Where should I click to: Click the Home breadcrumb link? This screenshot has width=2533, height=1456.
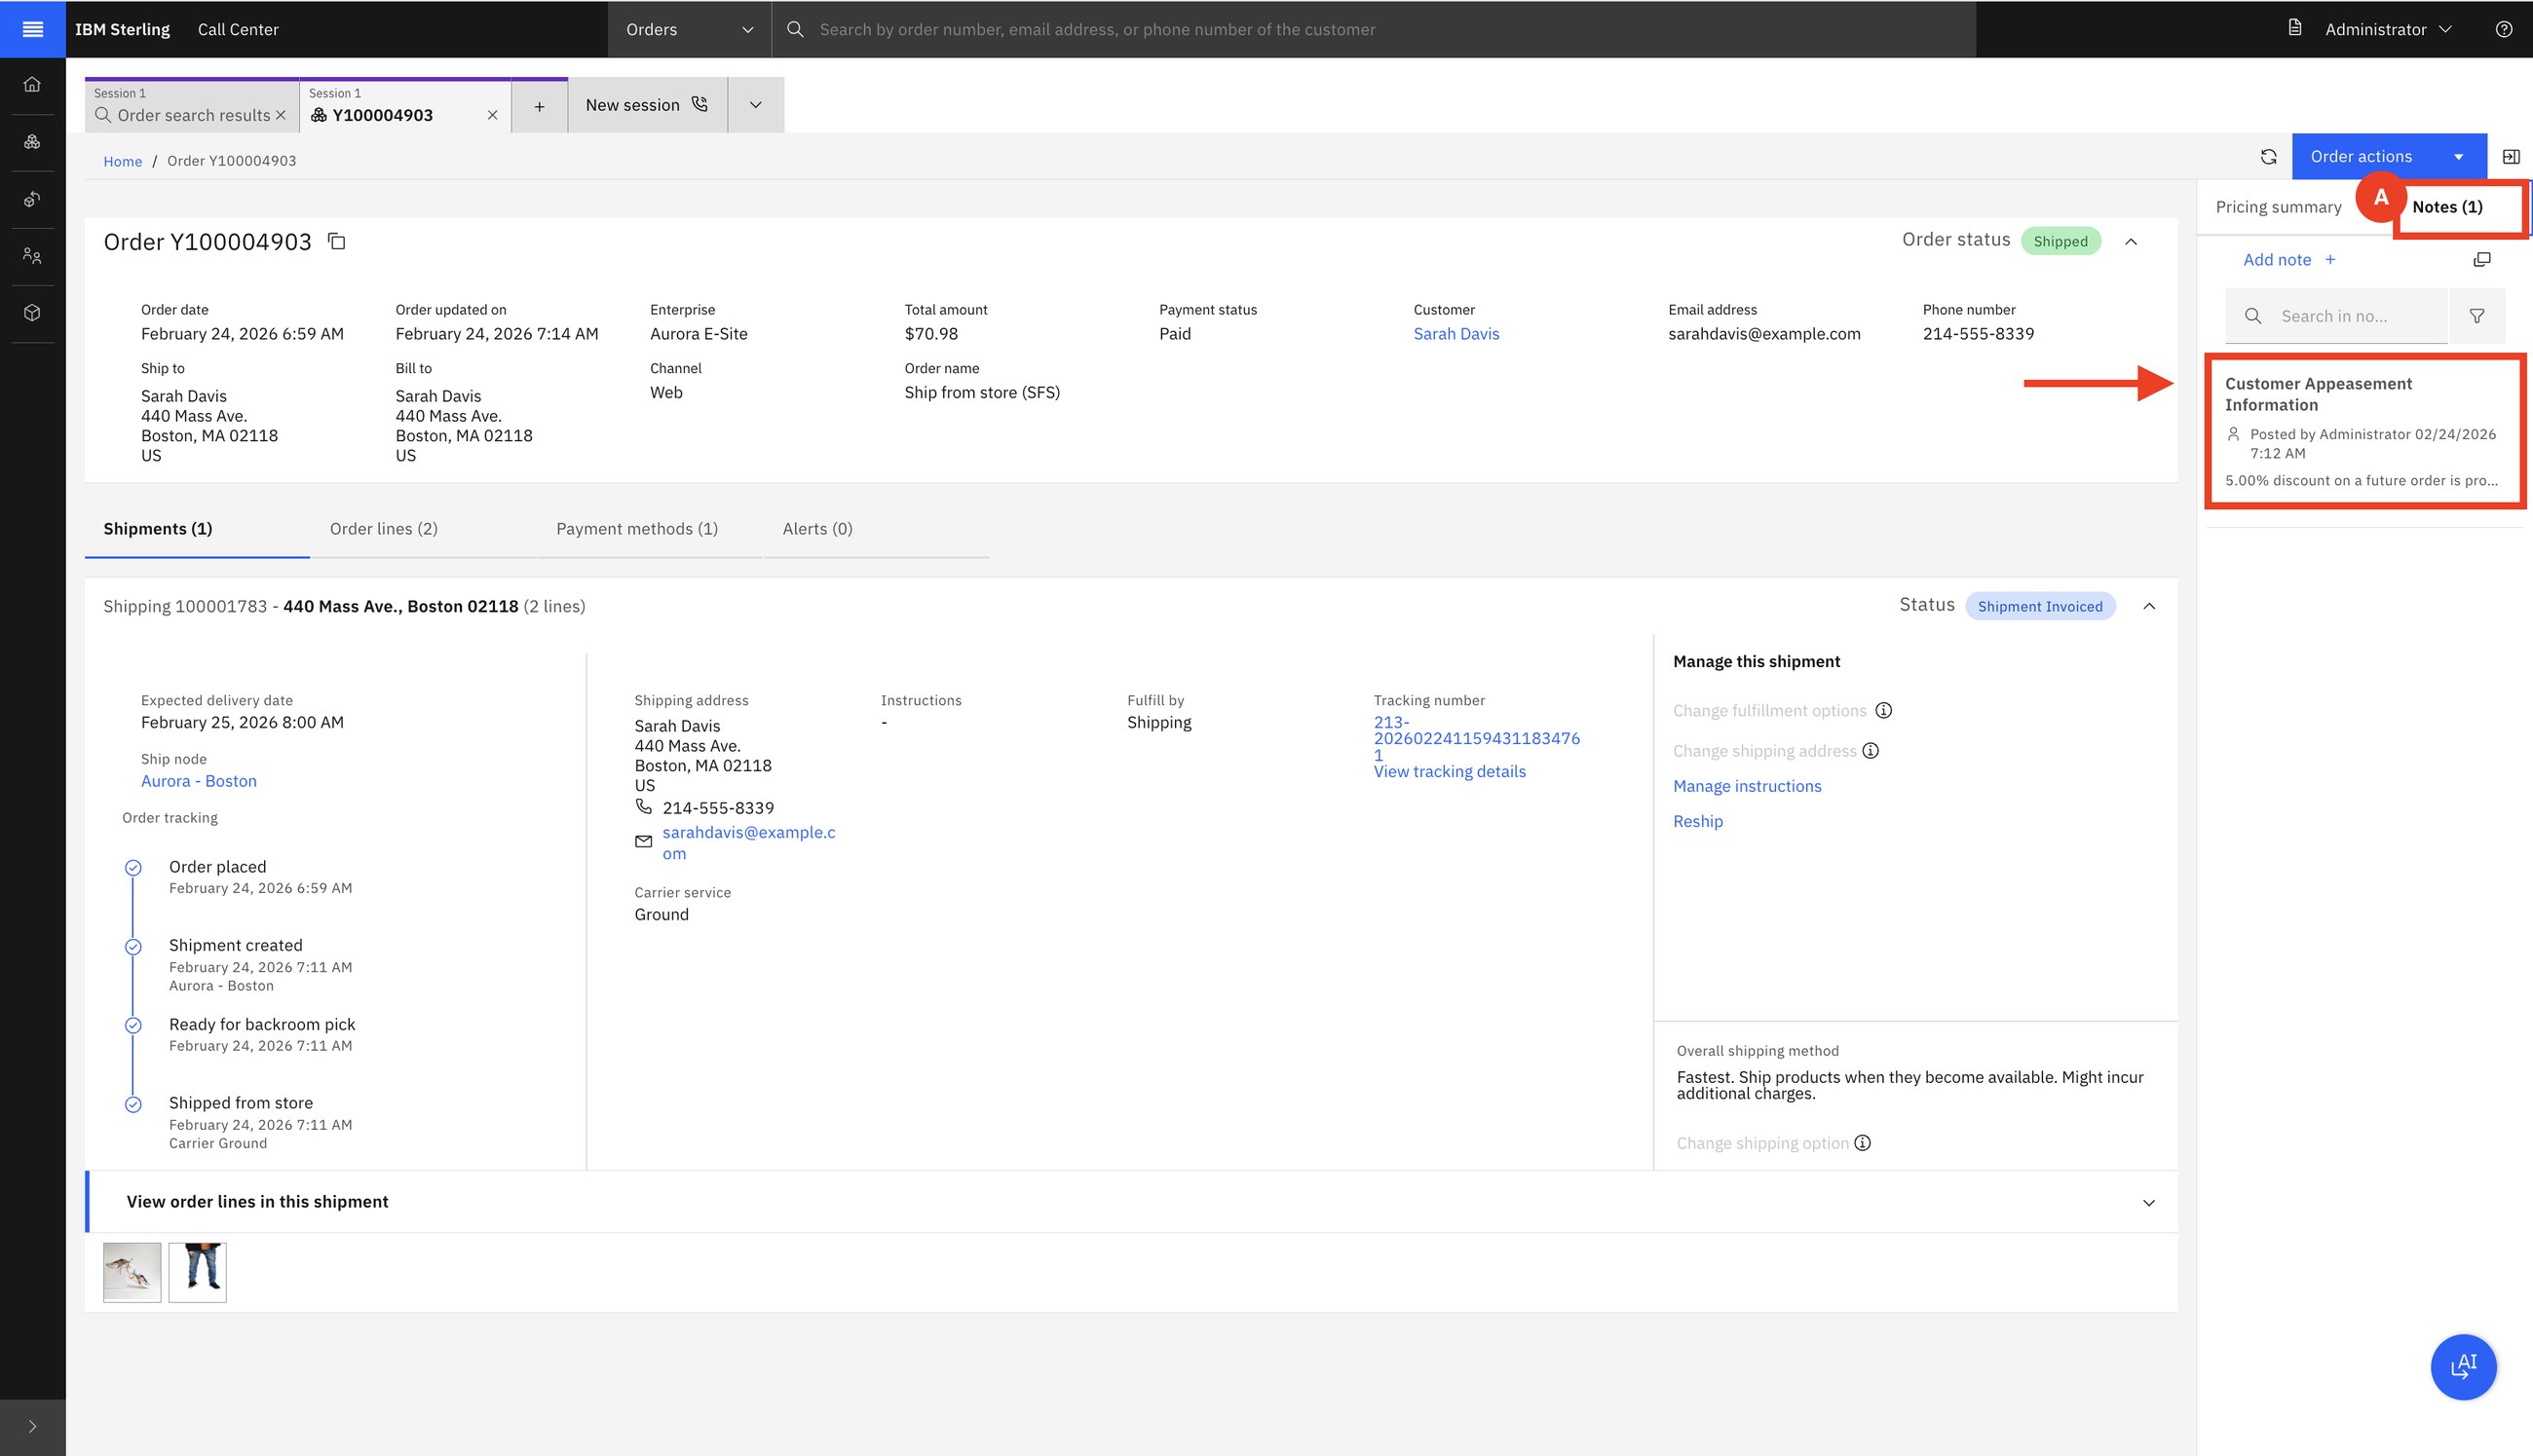123,161
